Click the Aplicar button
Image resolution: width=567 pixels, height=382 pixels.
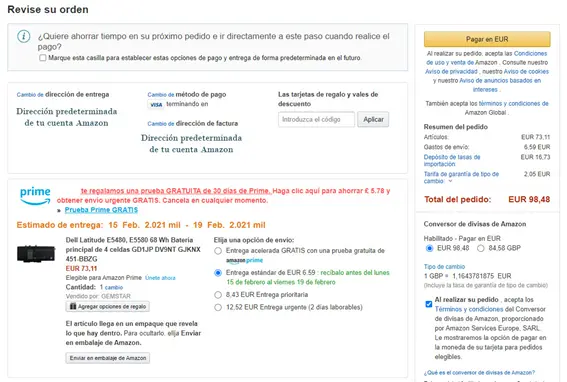373,119
